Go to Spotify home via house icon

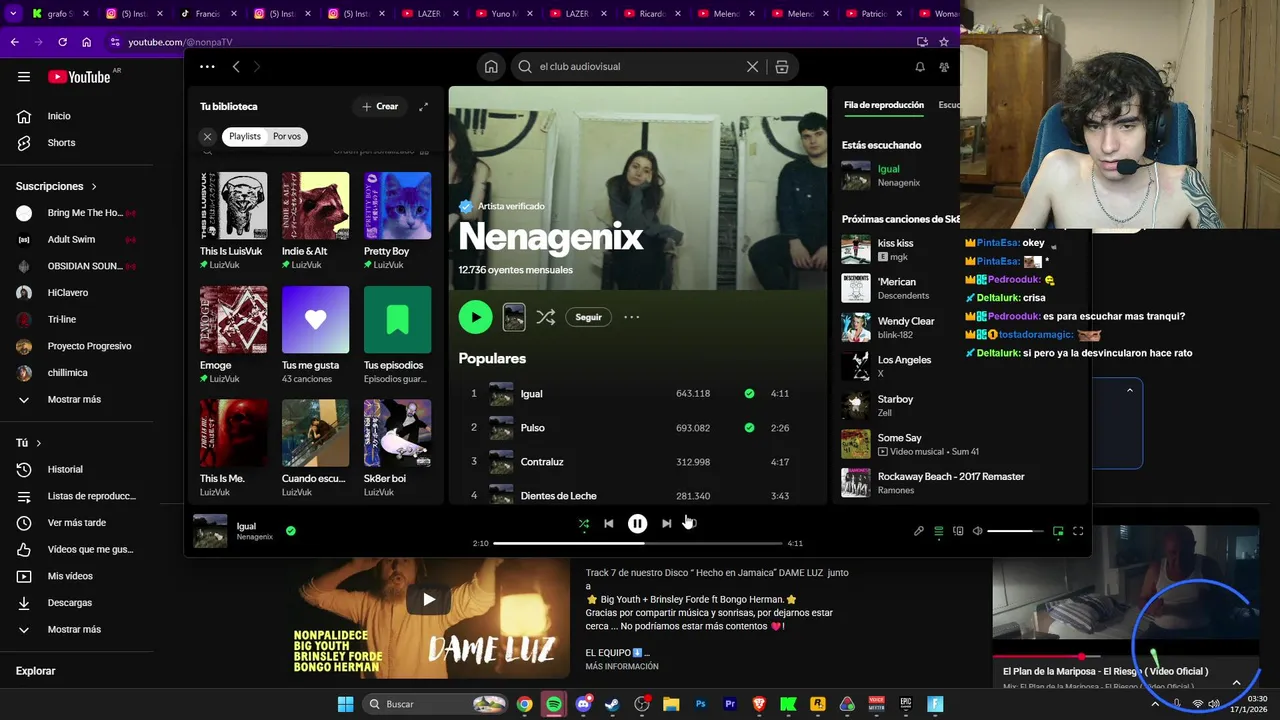coord(491,67)
